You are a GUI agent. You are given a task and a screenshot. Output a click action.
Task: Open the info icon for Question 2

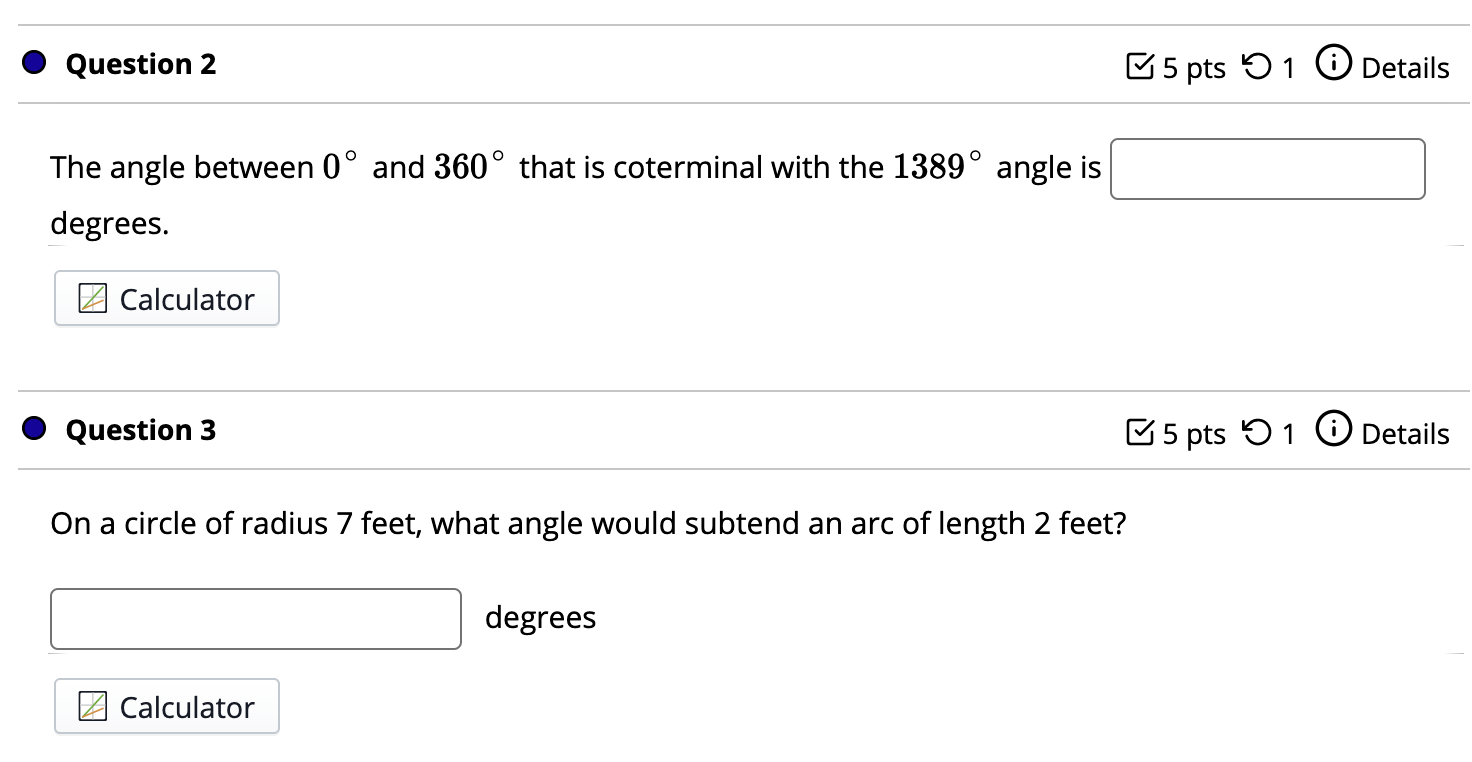click(x=1332, y=65)
